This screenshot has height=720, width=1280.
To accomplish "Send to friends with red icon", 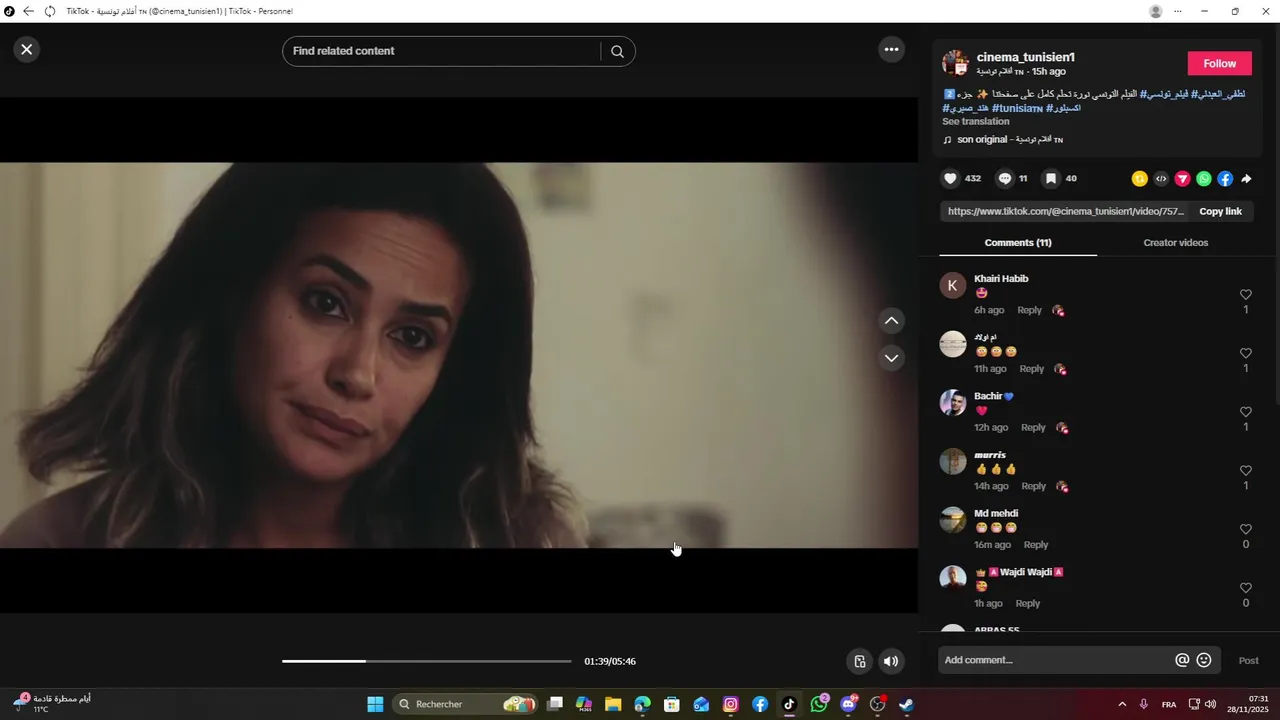I will 1182,179.
